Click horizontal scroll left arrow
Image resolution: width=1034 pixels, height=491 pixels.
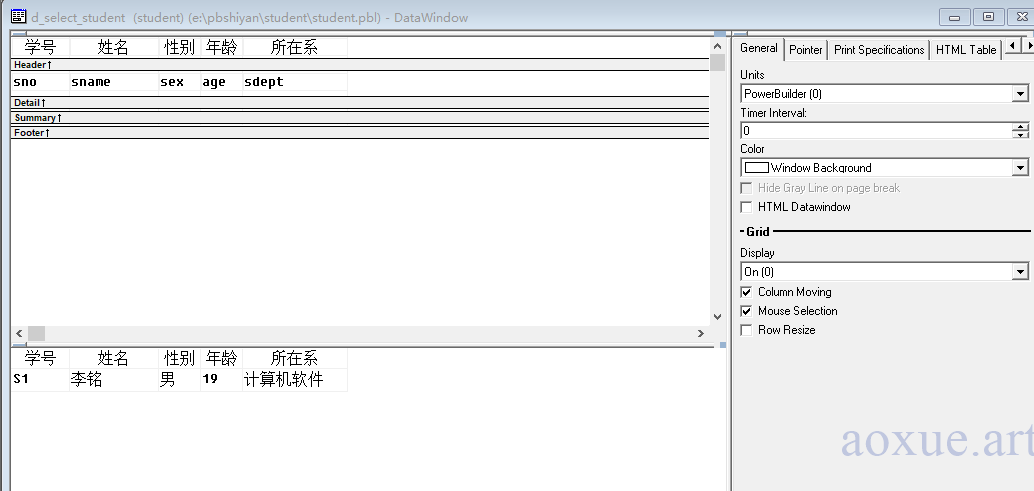click(19, 333)
